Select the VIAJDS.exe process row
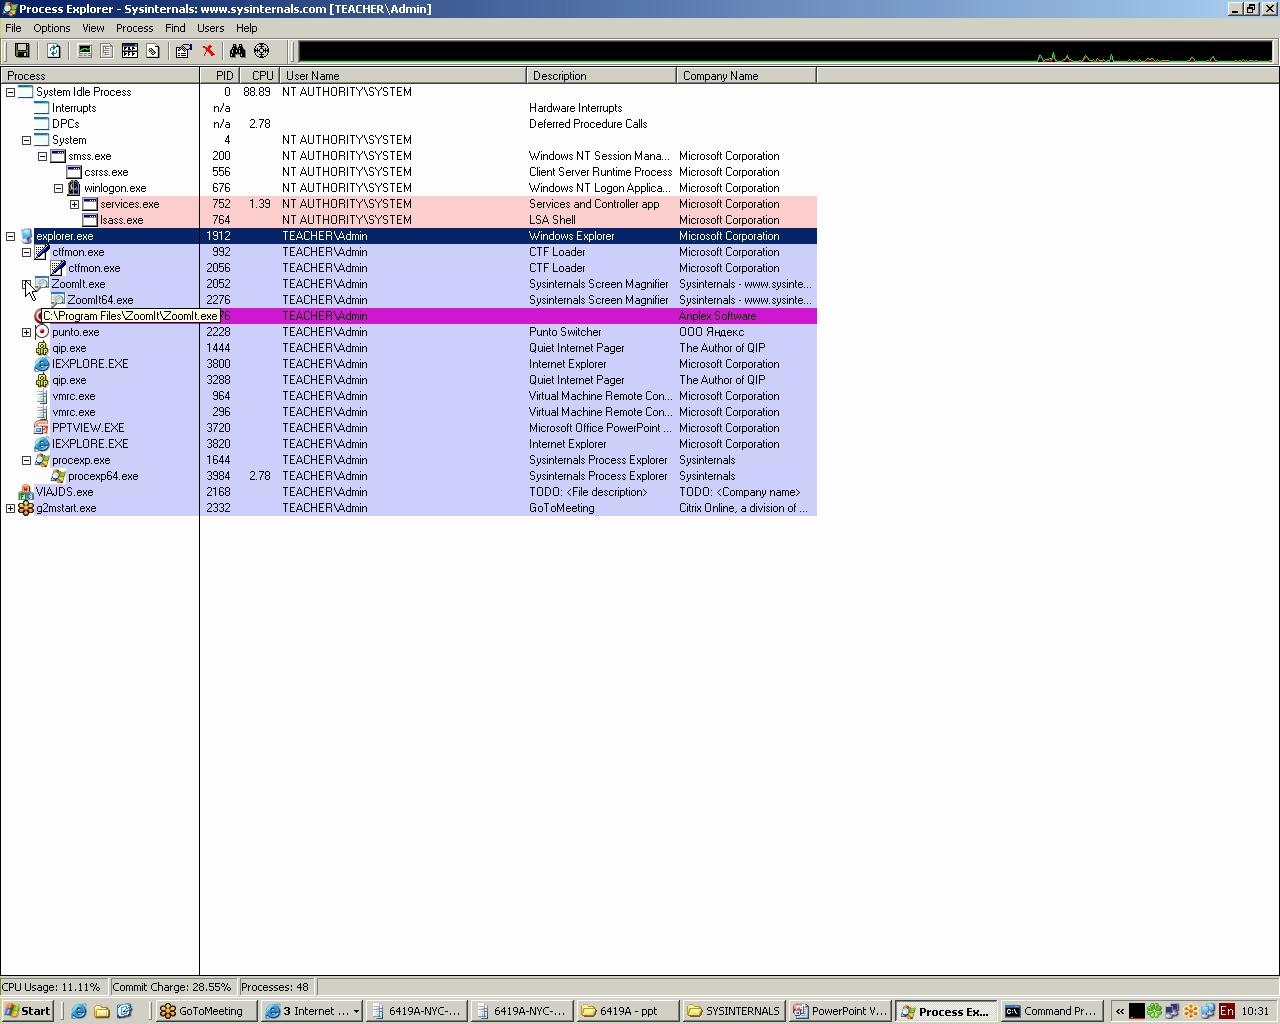The width and height of the screenshot is (1280, 1024). pos(409,492)
